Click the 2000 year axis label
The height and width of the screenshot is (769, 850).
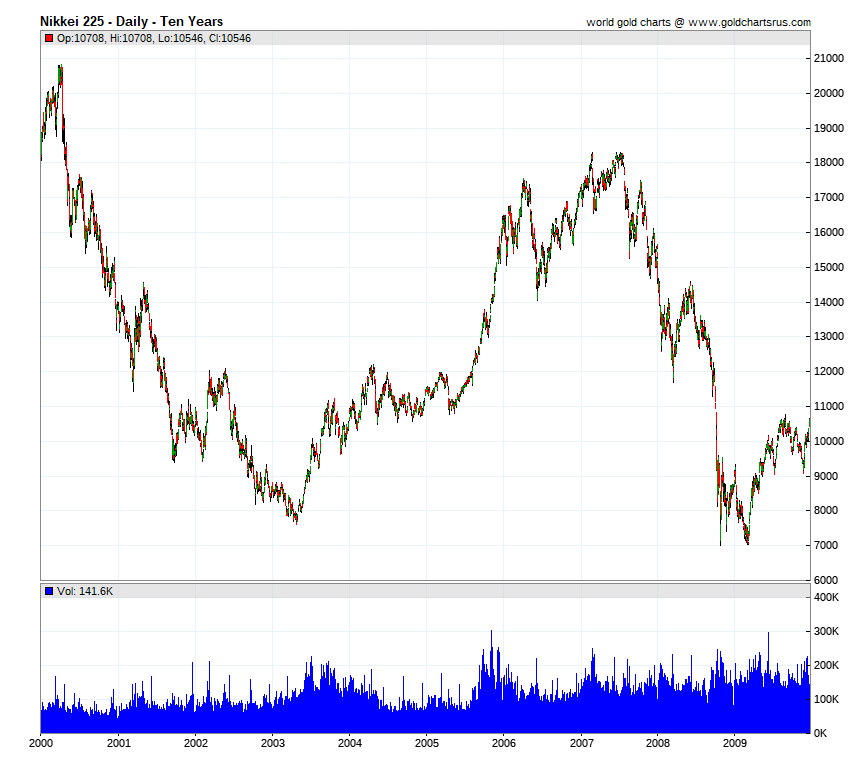[x=41, y=743]
